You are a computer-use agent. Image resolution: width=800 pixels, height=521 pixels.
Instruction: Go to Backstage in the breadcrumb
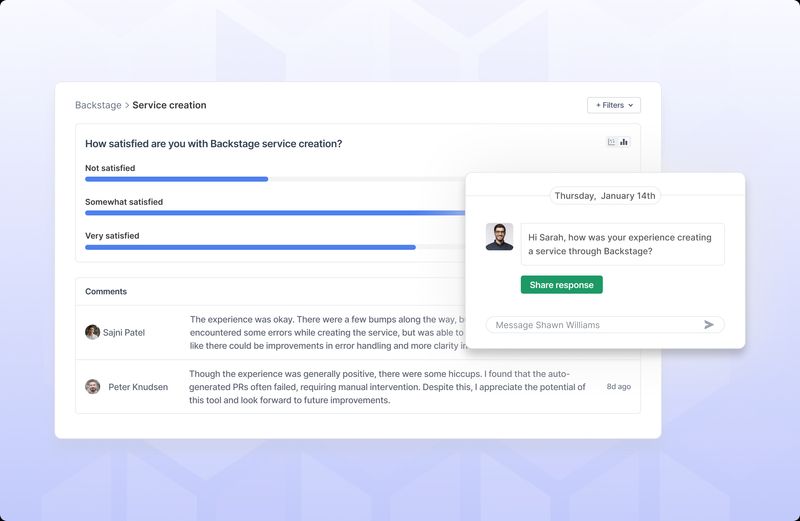click(98, 105)
